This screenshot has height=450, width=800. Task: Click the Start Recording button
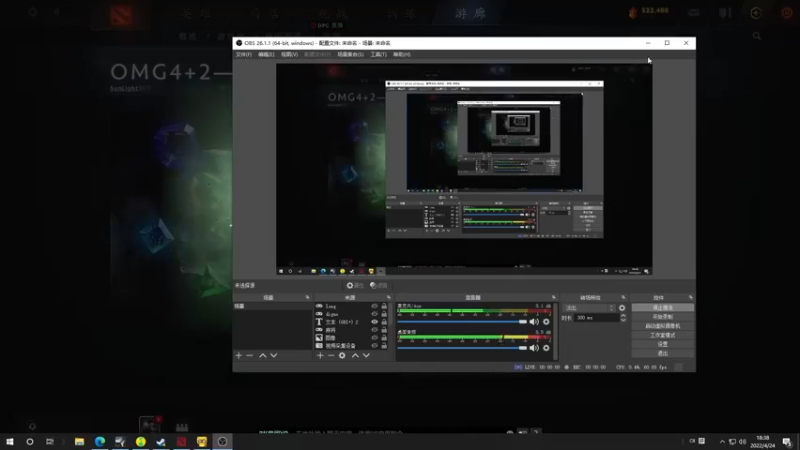(662, 317)
